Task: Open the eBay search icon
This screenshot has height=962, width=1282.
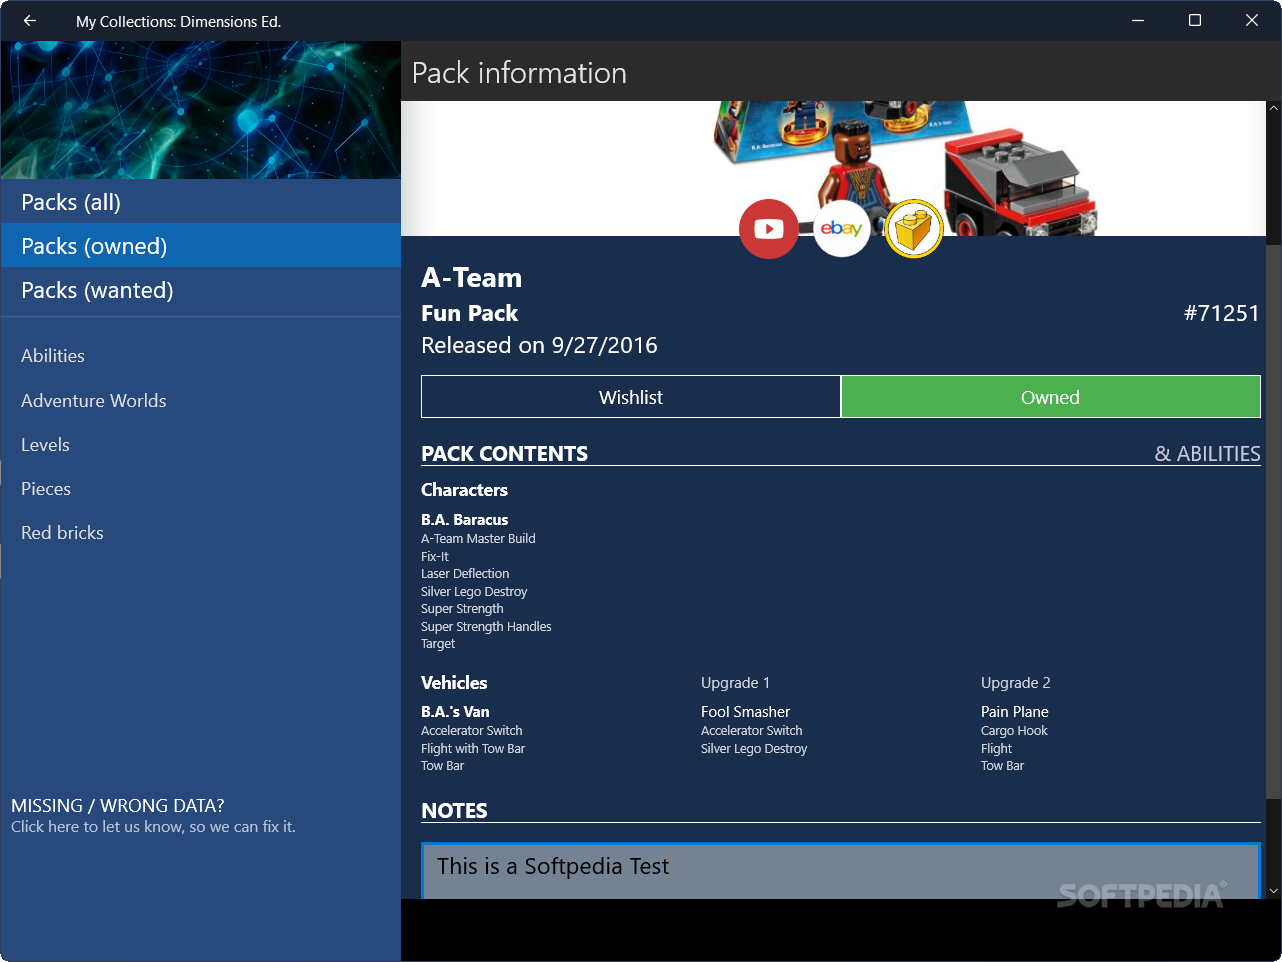Action: (x=841, y=229)
